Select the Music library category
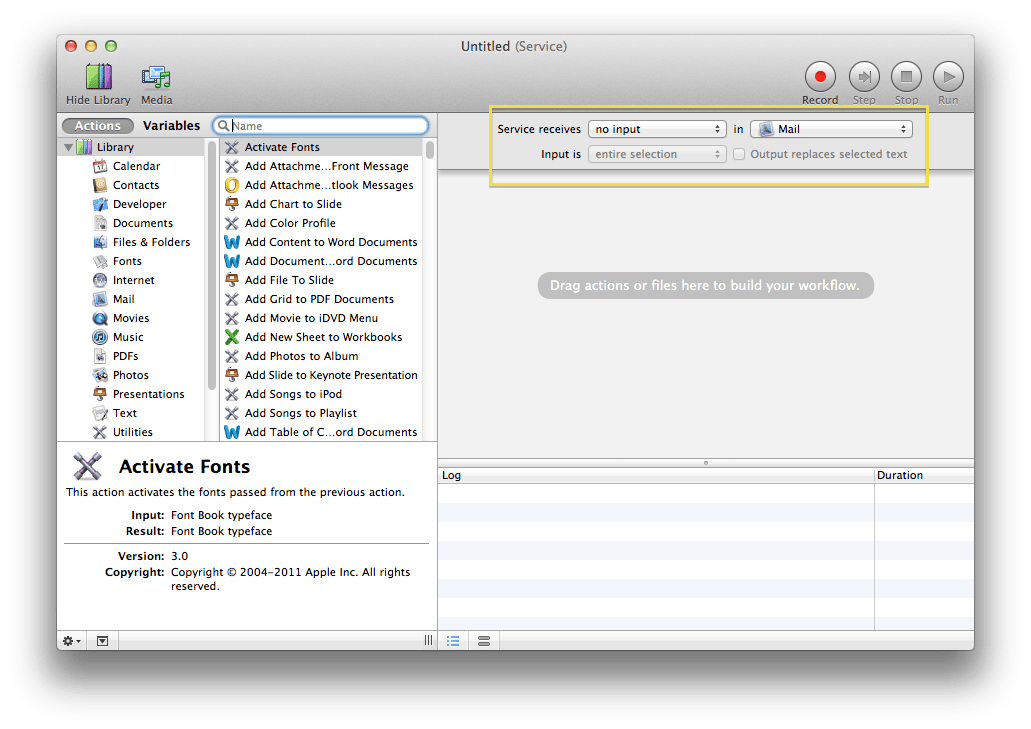Screen dimensions: 1031x729 128,338
